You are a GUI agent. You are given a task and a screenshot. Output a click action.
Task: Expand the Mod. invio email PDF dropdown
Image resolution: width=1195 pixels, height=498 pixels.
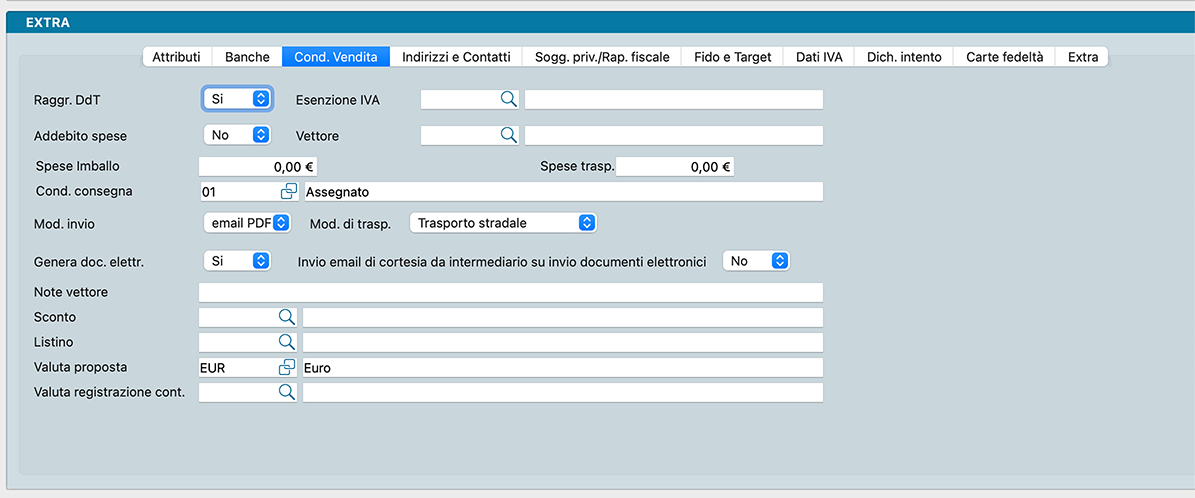pos(247,223)
